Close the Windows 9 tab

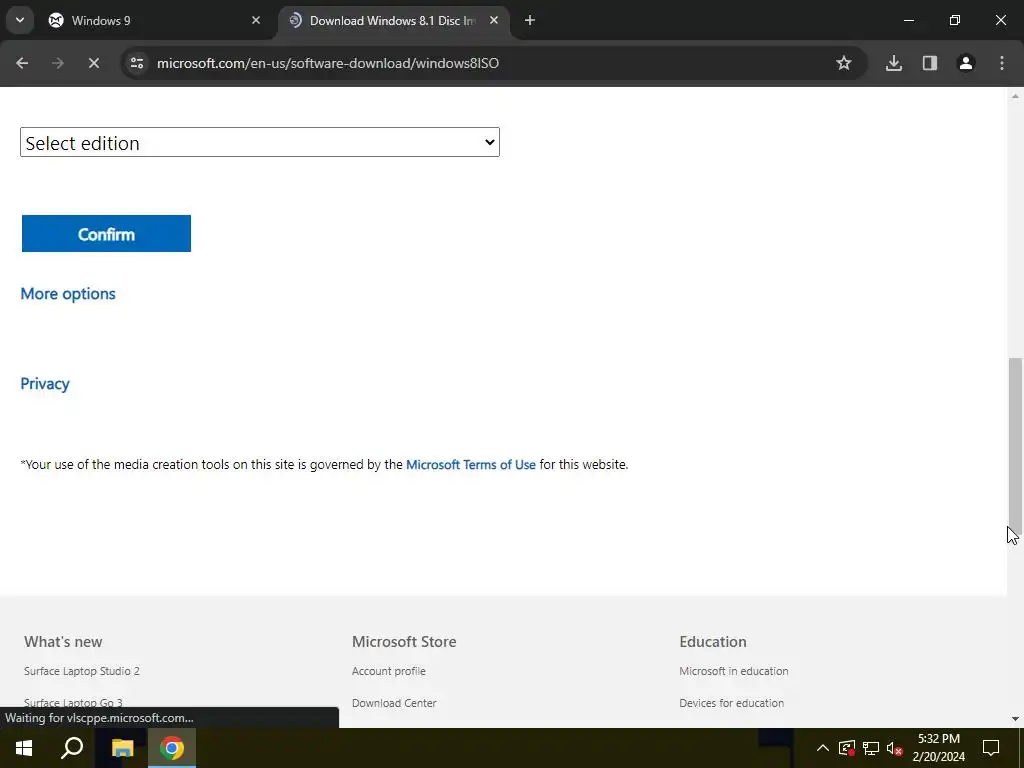point(256,20)
